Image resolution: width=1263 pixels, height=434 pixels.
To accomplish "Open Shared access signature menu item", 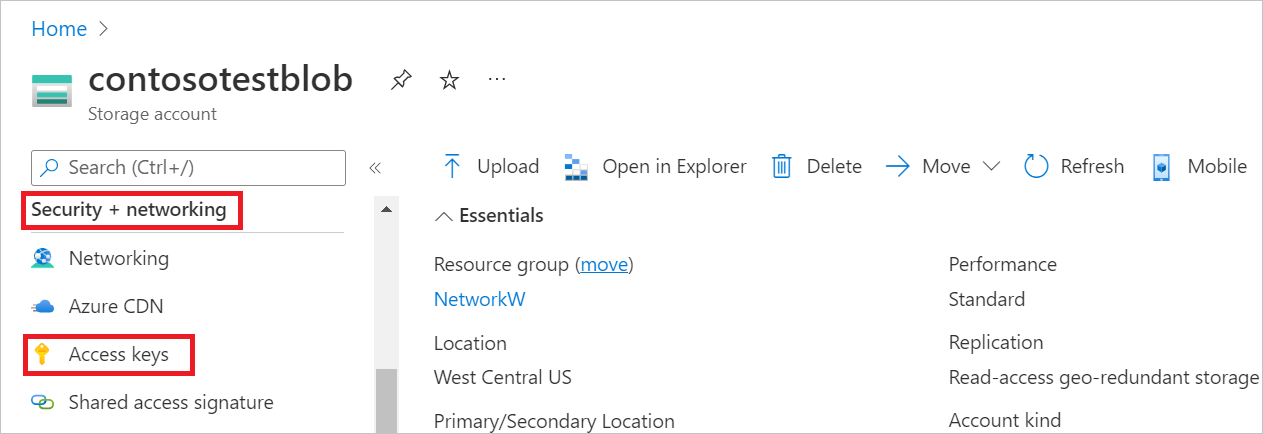I will 152,403.
